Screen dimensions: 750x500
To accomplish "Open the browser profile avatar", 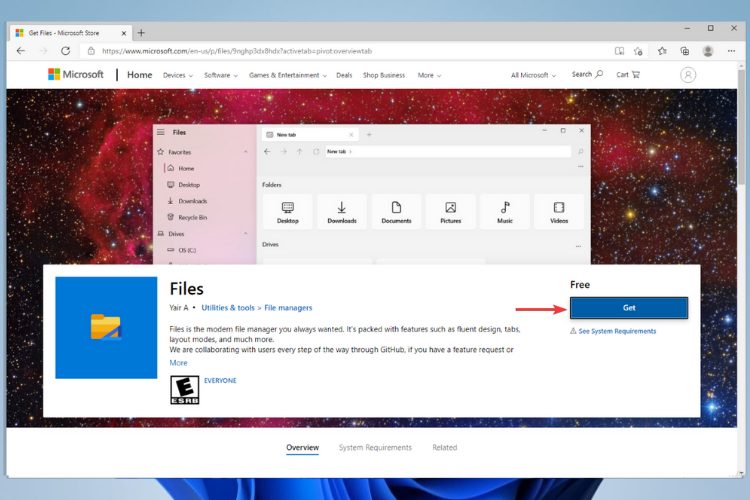I will (x=708, y=51).
